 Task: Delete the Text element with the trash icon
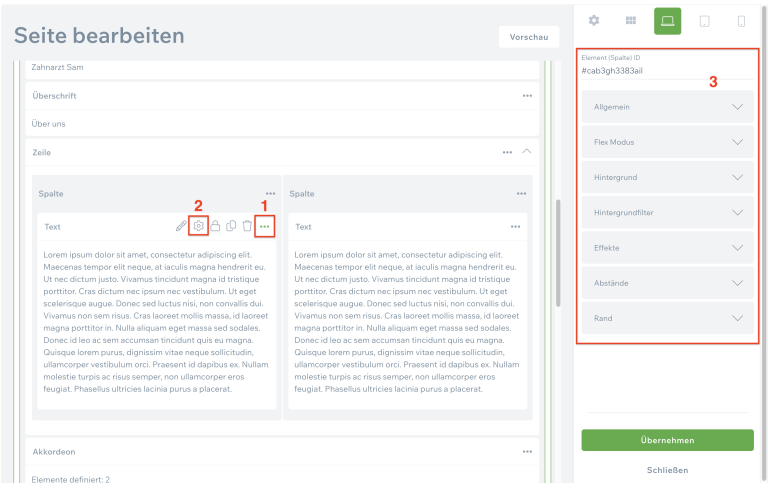(247, 227)
